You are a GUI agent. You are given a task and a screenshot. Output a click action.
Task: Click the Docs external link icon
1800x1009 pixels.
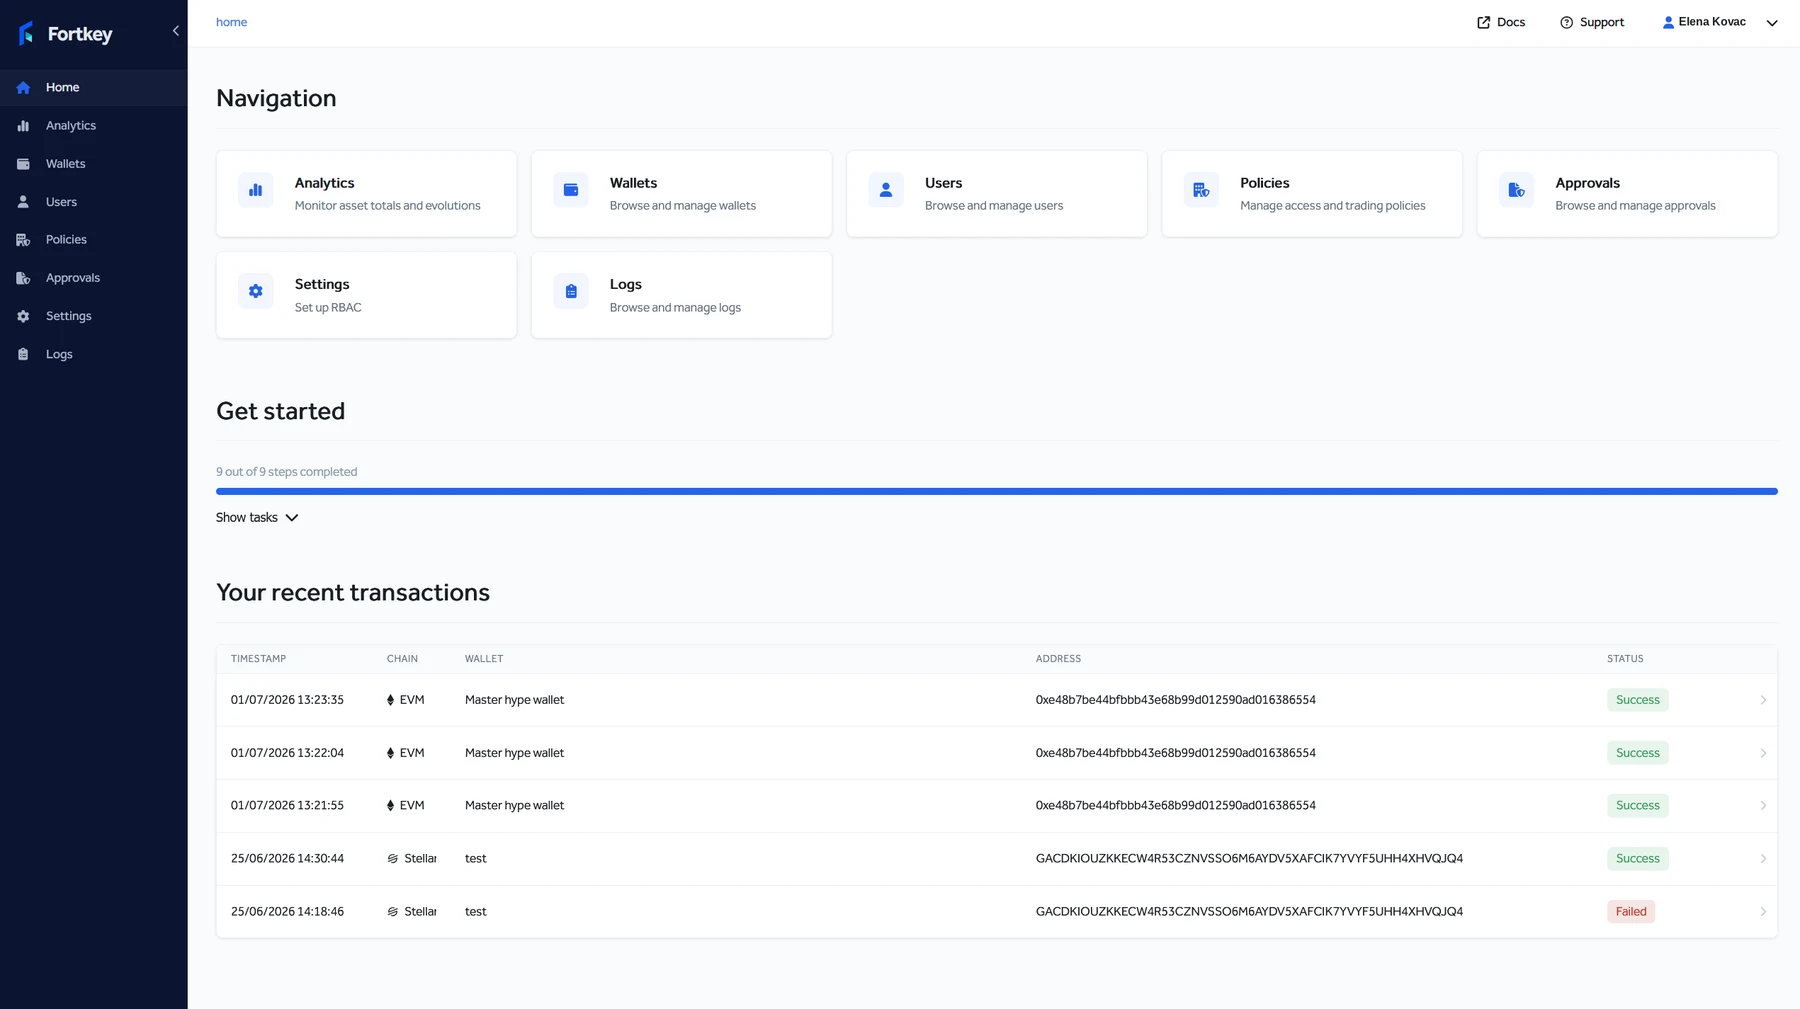1484,22
